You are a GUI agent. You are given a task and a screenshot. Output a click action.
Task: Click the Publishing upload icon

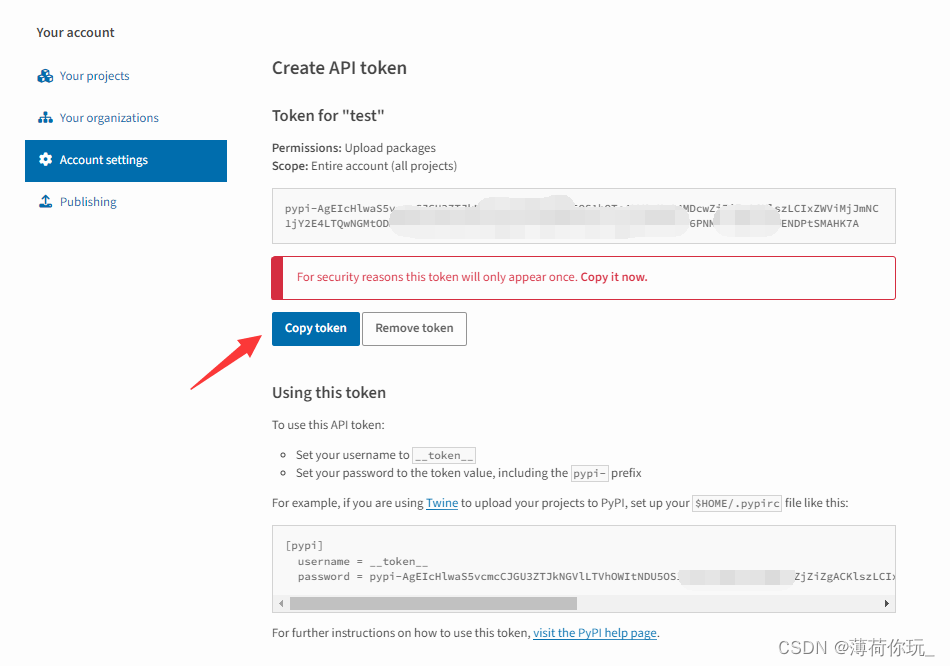click(x=45, y=202)
